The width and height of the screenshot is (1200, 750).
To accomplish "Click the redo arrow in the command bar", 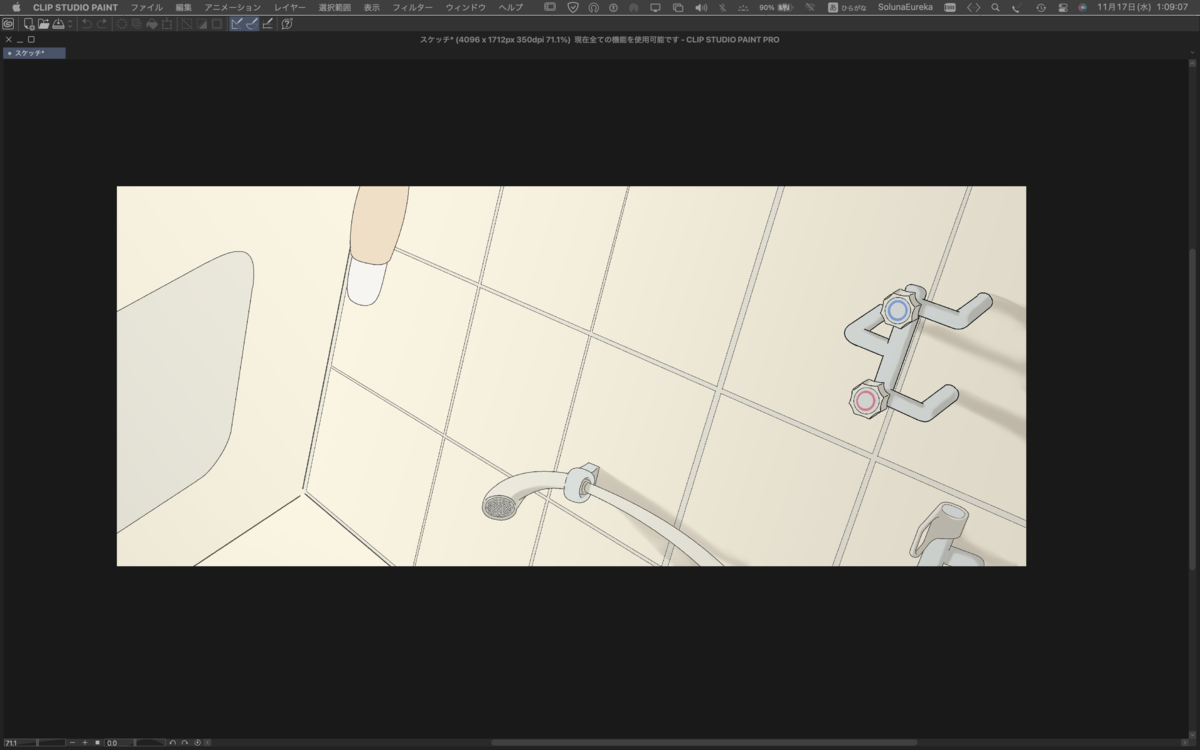I will pyautogui.click(x=102, y=24).
